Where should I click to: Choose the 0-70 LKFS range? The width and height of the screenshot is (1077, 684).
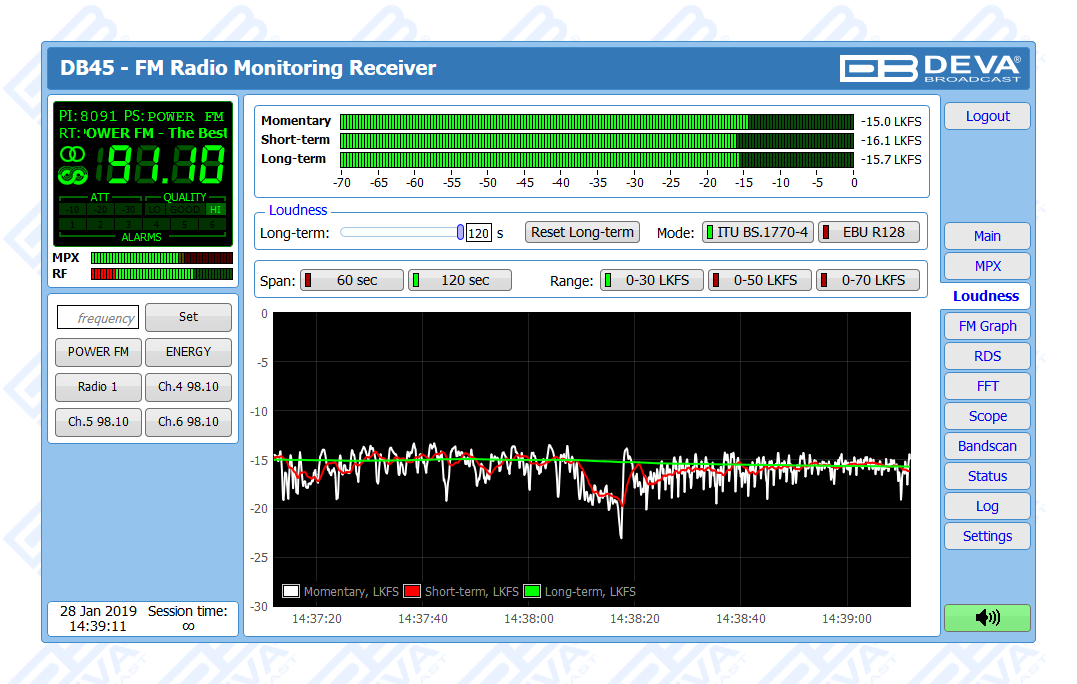[x=867, y=280]
